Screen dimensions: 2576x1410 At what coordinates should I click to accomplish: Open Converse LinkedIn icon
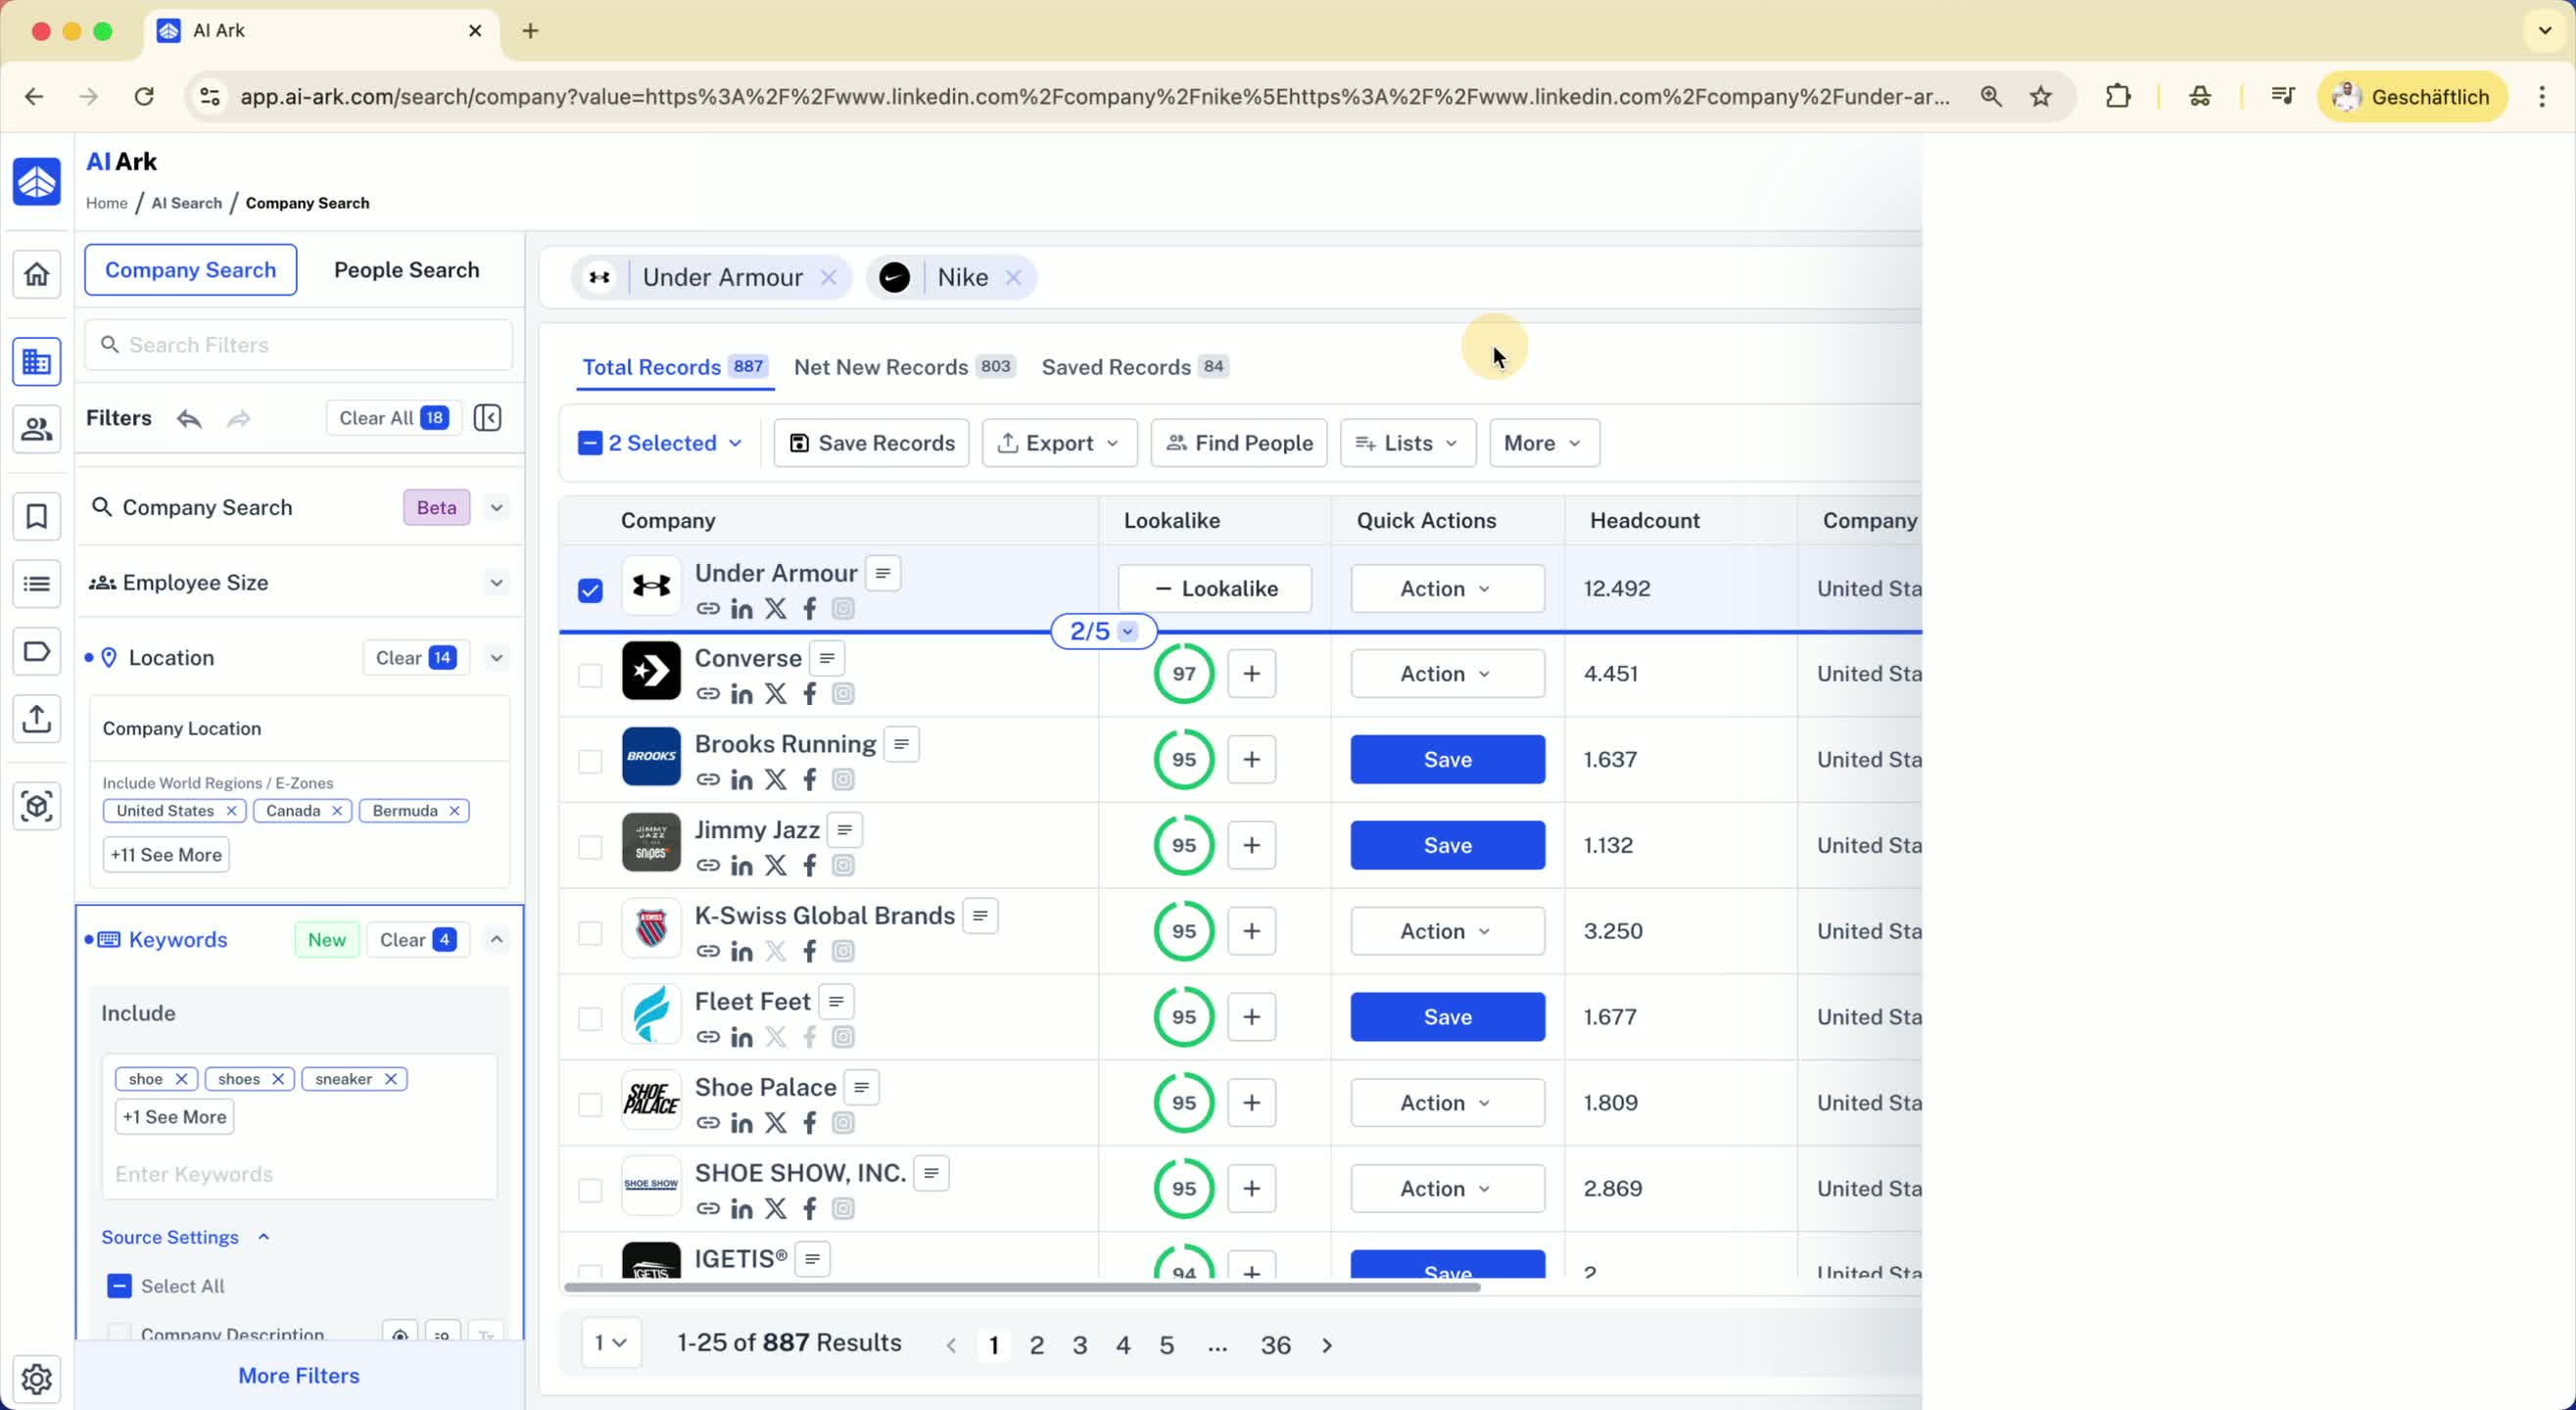(x=741, y=694)
